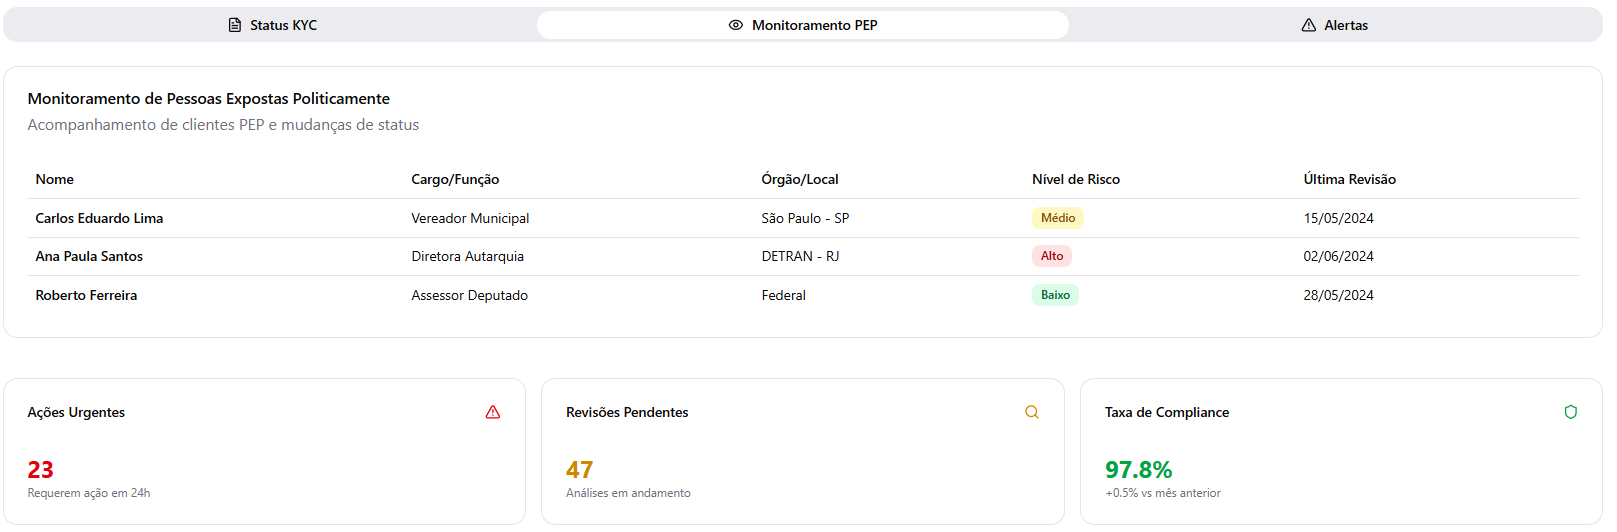Select Ana Paula Santos name cell
This screenshot has height=532, width=1617.
point(89,256)
